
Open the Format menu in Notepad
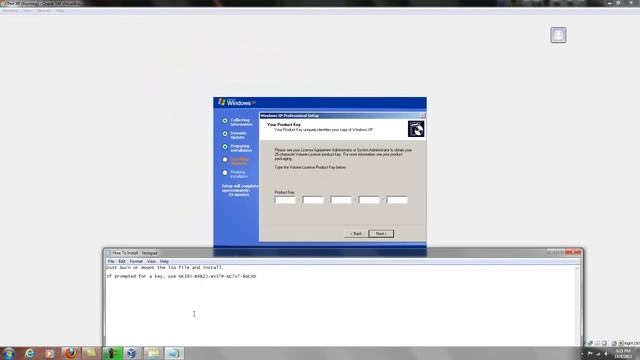pos(136,261)
